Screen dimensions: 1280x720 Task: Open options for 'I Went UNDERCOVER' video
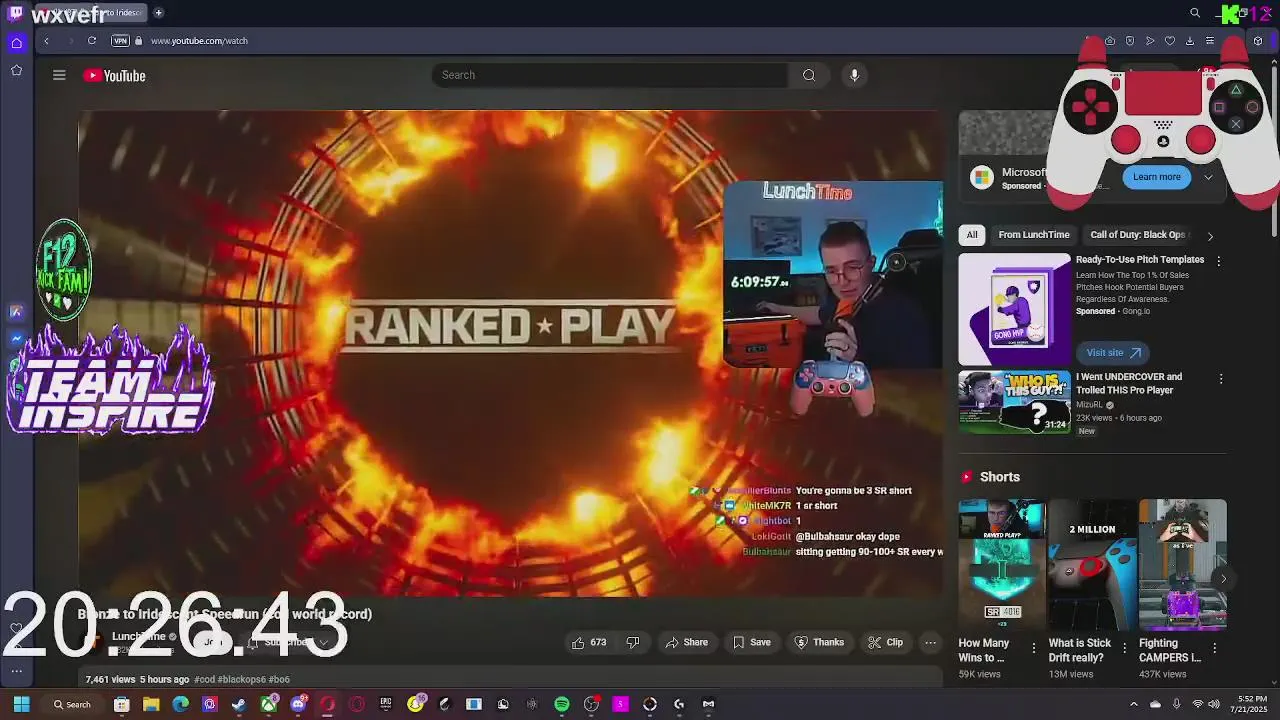pos(1220,378)
